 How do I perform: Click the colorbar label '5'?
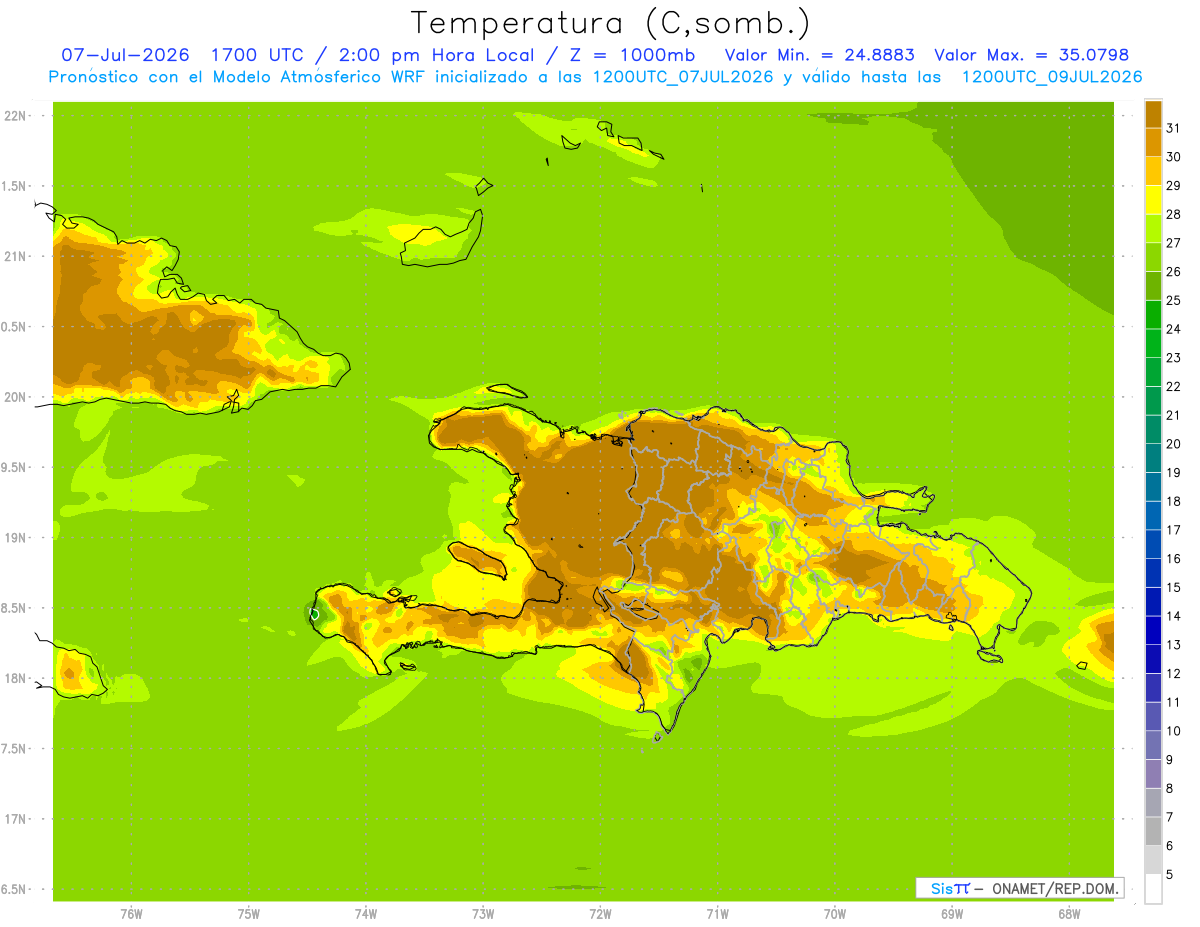(x=1170, y=875)
